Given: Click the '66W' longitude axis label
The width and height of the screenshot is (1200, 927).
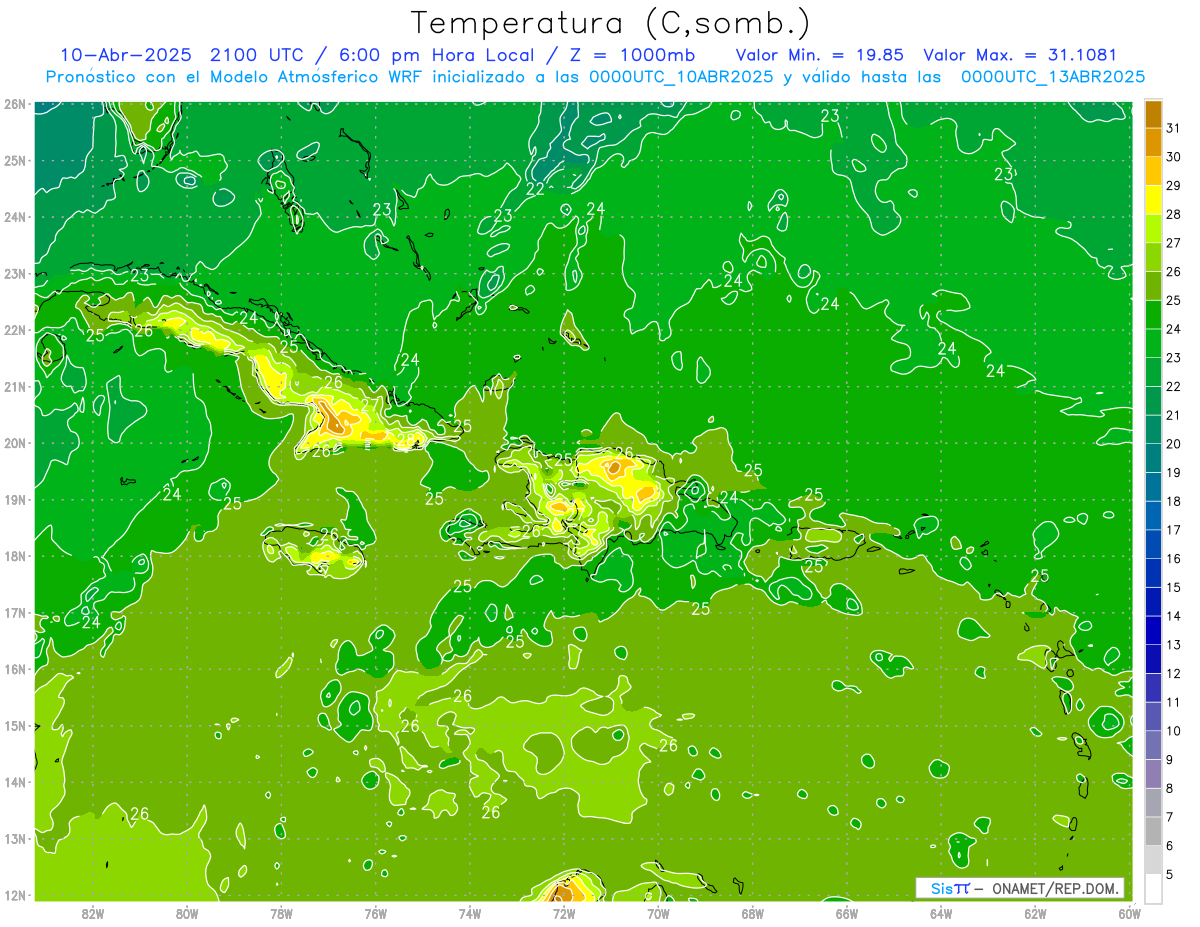Looking at the screenshot, I should [847, 912].
